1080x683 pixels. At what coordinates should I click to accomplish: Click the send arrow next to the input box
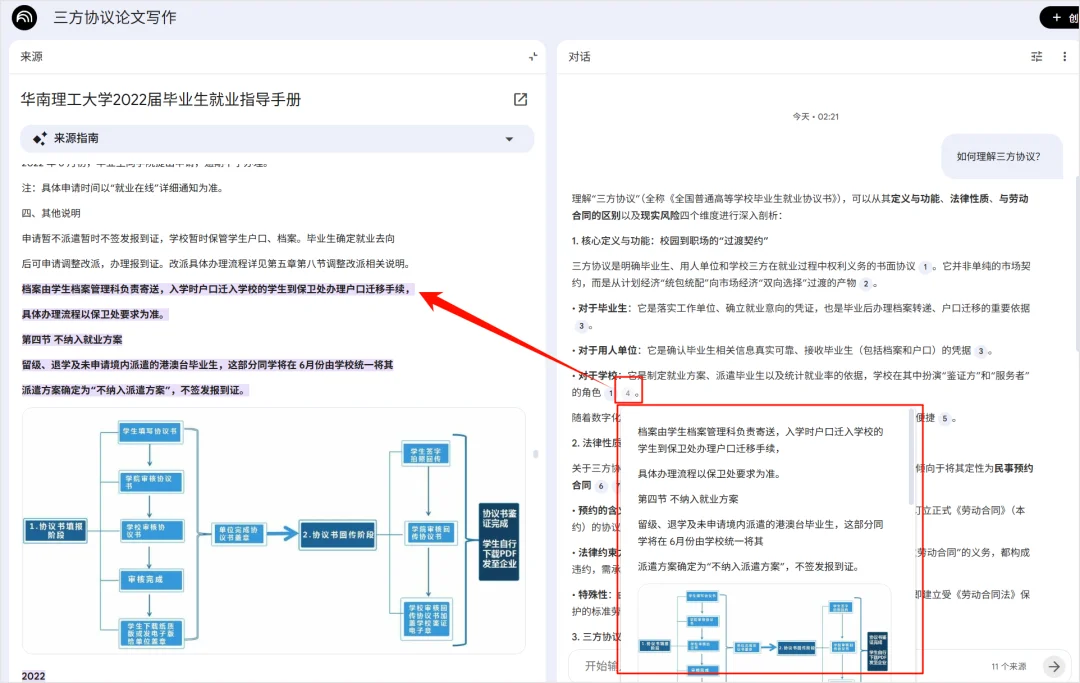(x=1054, y=666)
